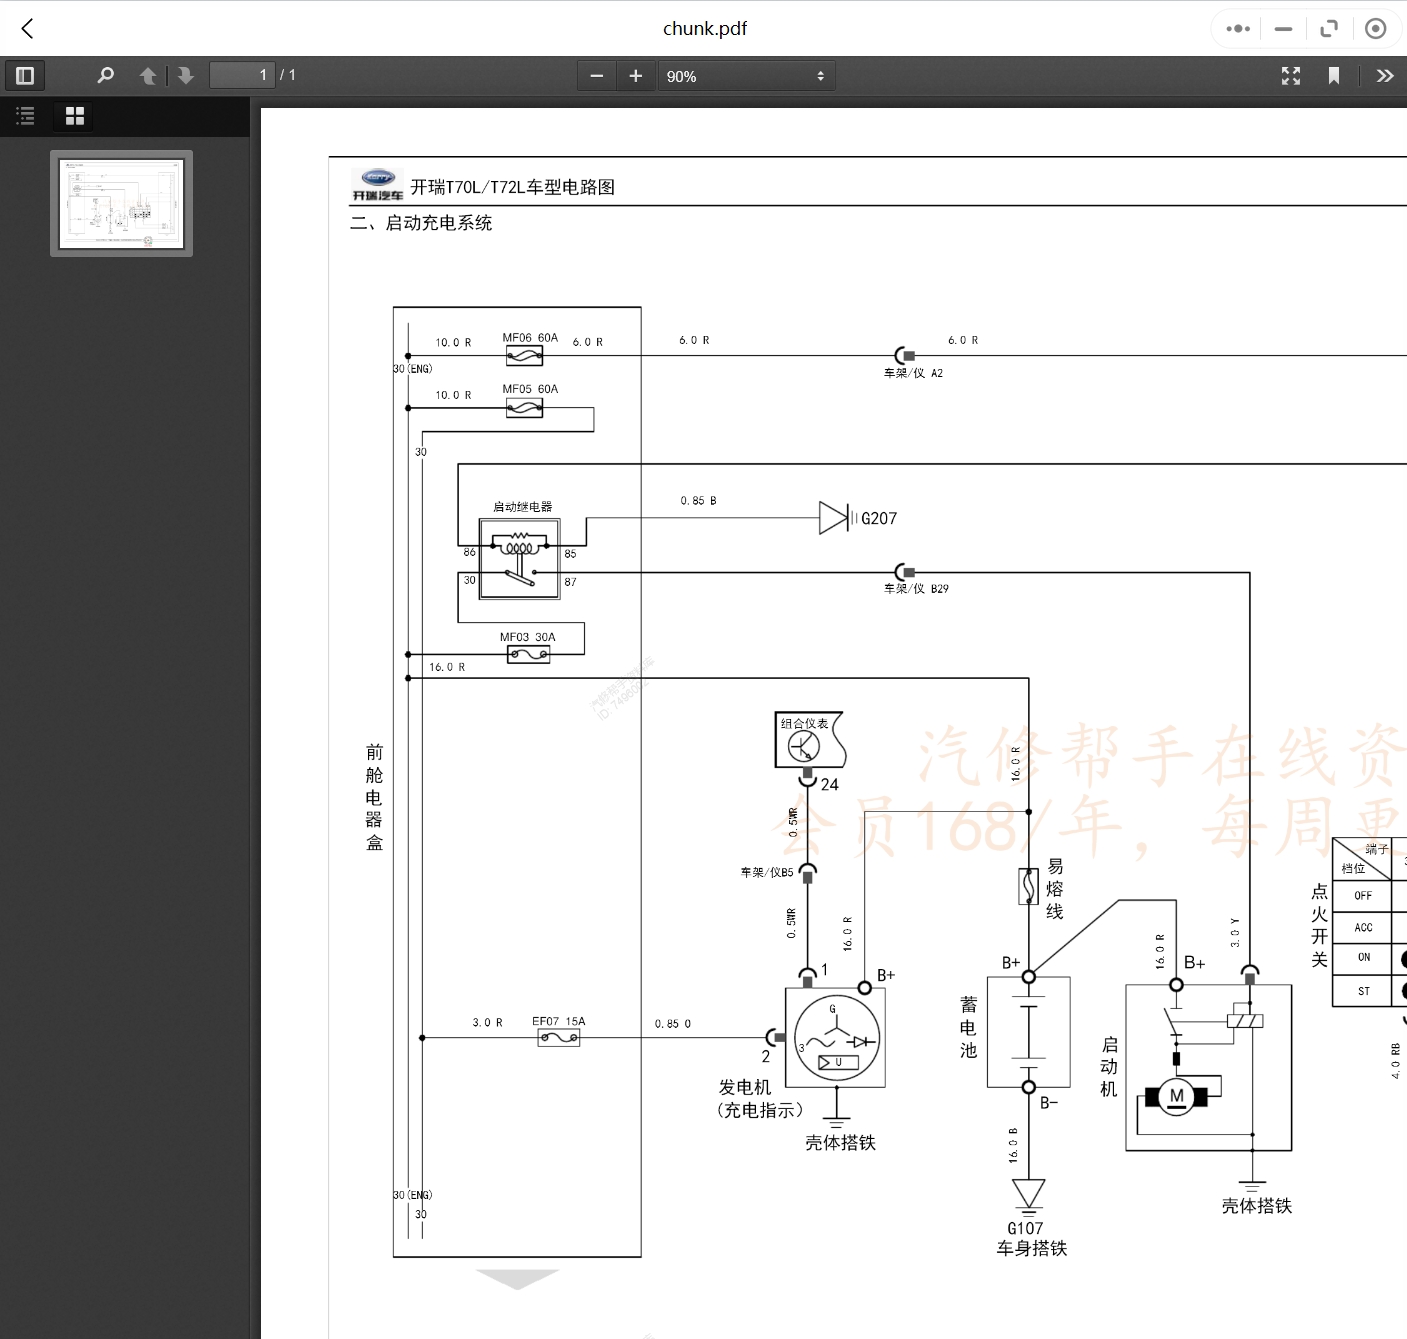Select the page 1 thumbnail
The width and height of the screenshot is (1407, 1339).
[121, 203]
